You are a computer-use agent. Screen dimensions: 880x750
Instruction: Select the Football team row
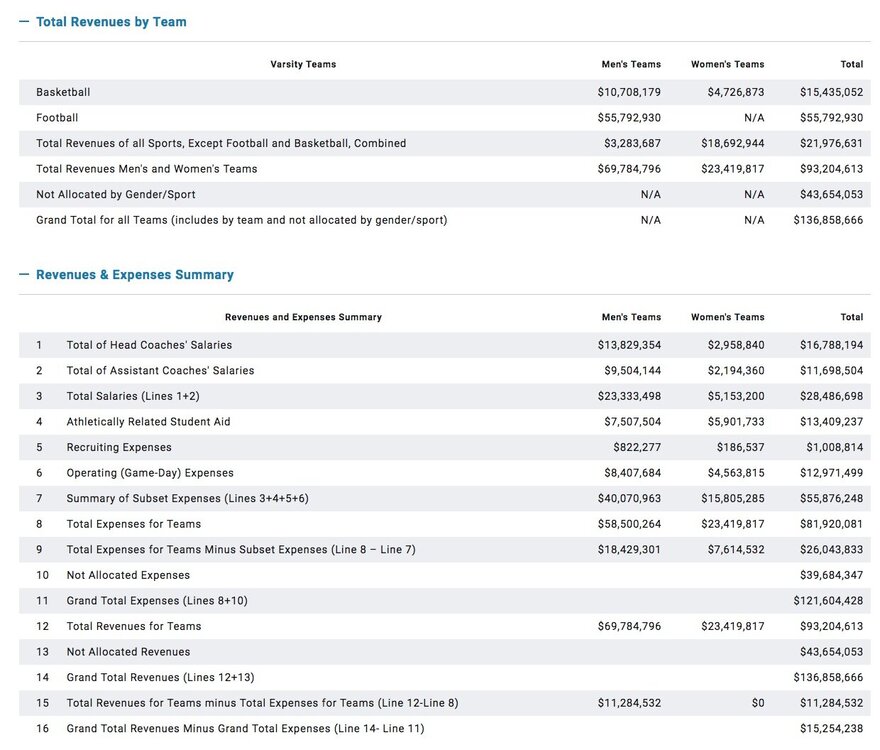(x=58, y=117)
